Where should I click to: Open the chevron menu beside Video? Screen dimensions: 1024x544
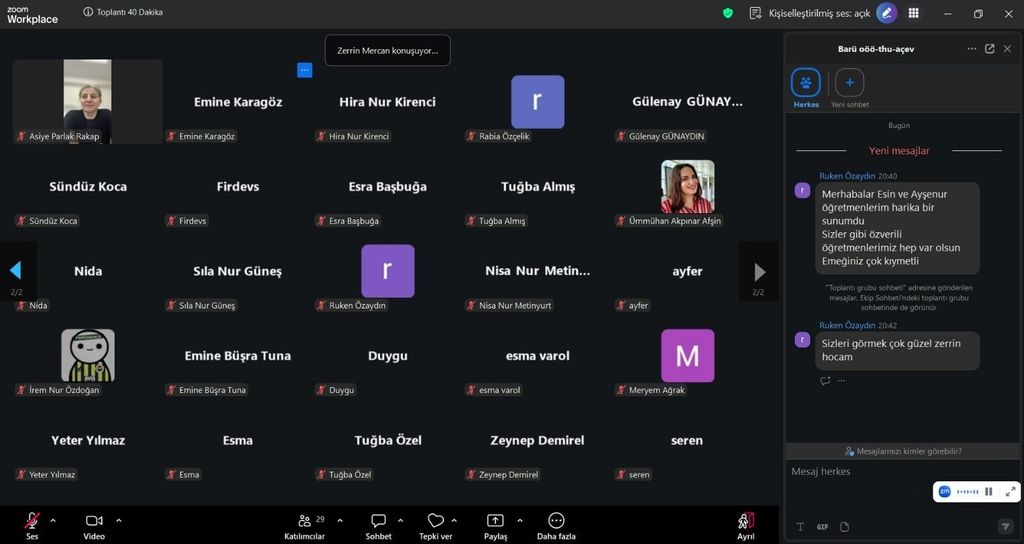coord(119,520)
